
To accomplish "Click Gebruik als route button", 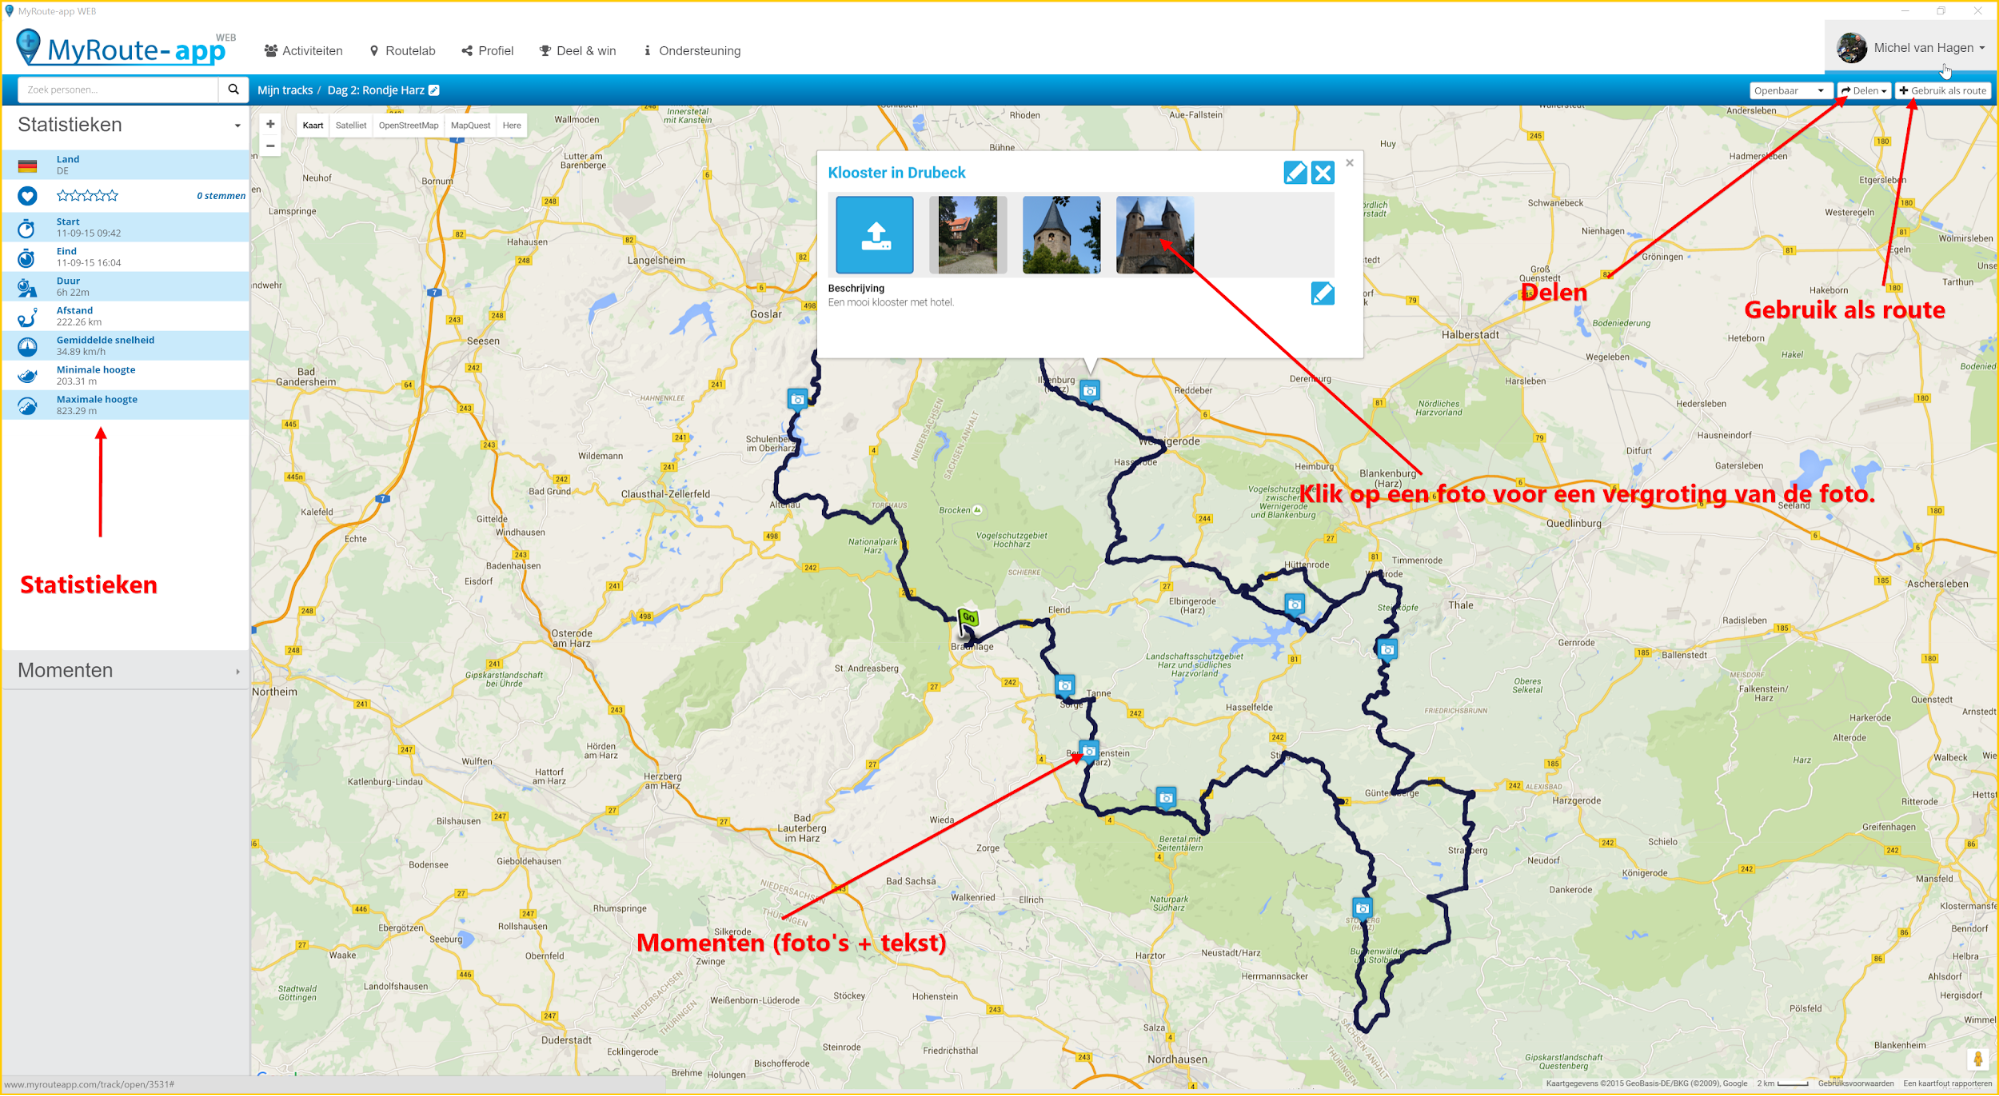I will [1943, 91].
